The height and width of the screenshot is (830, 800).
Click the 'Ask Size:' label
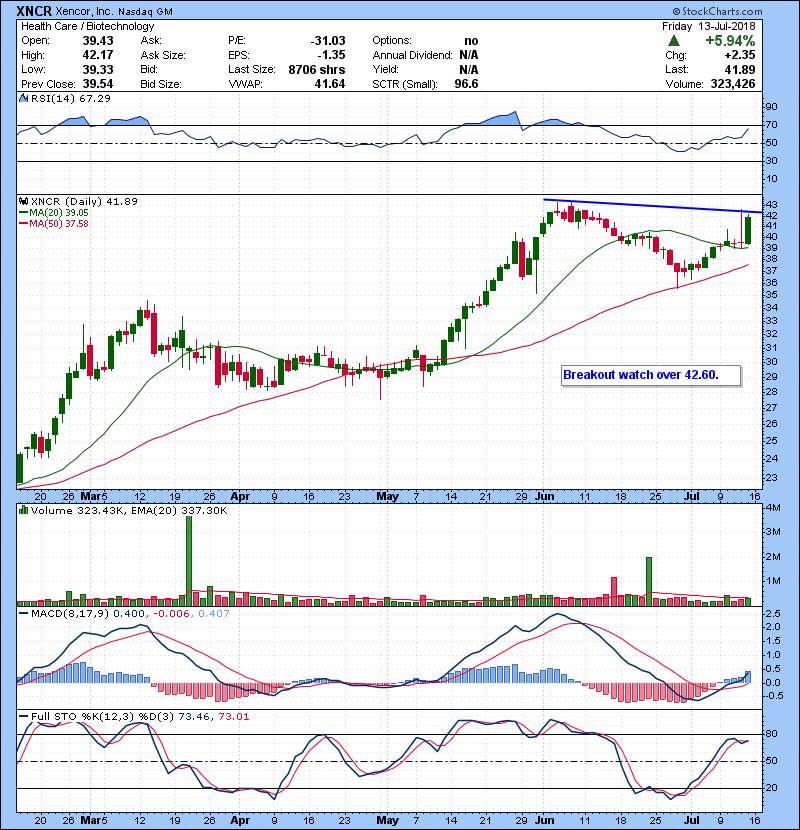pos(163,55)
